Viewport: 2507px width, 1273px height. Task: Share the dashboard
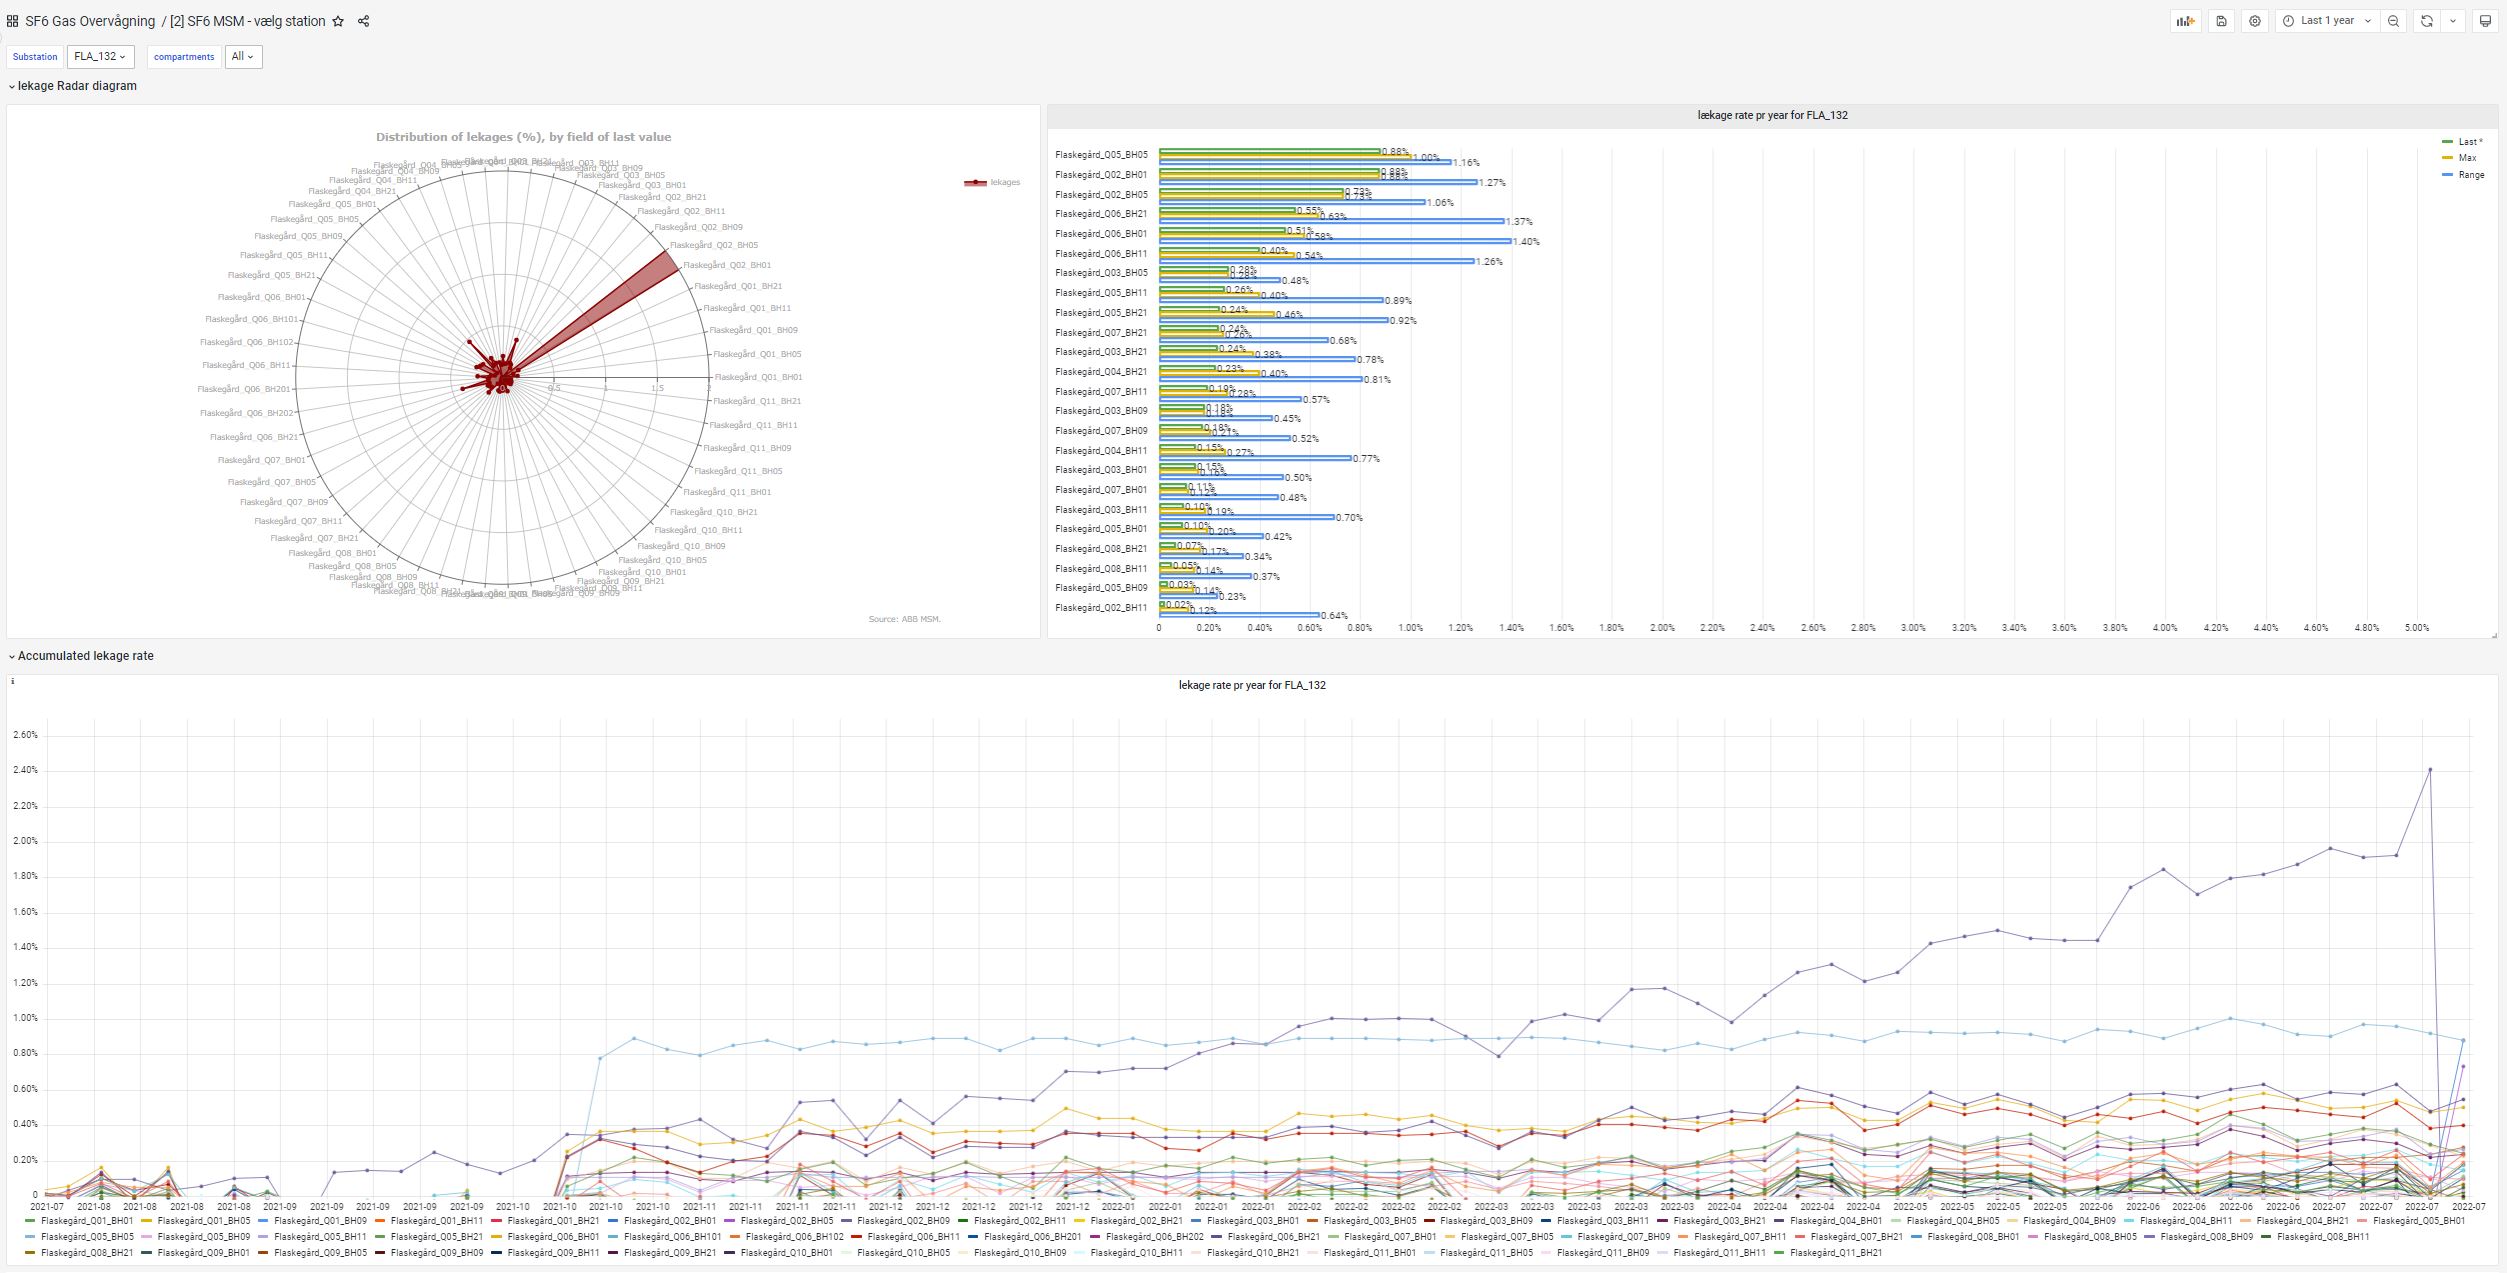[x=364, y=21]
